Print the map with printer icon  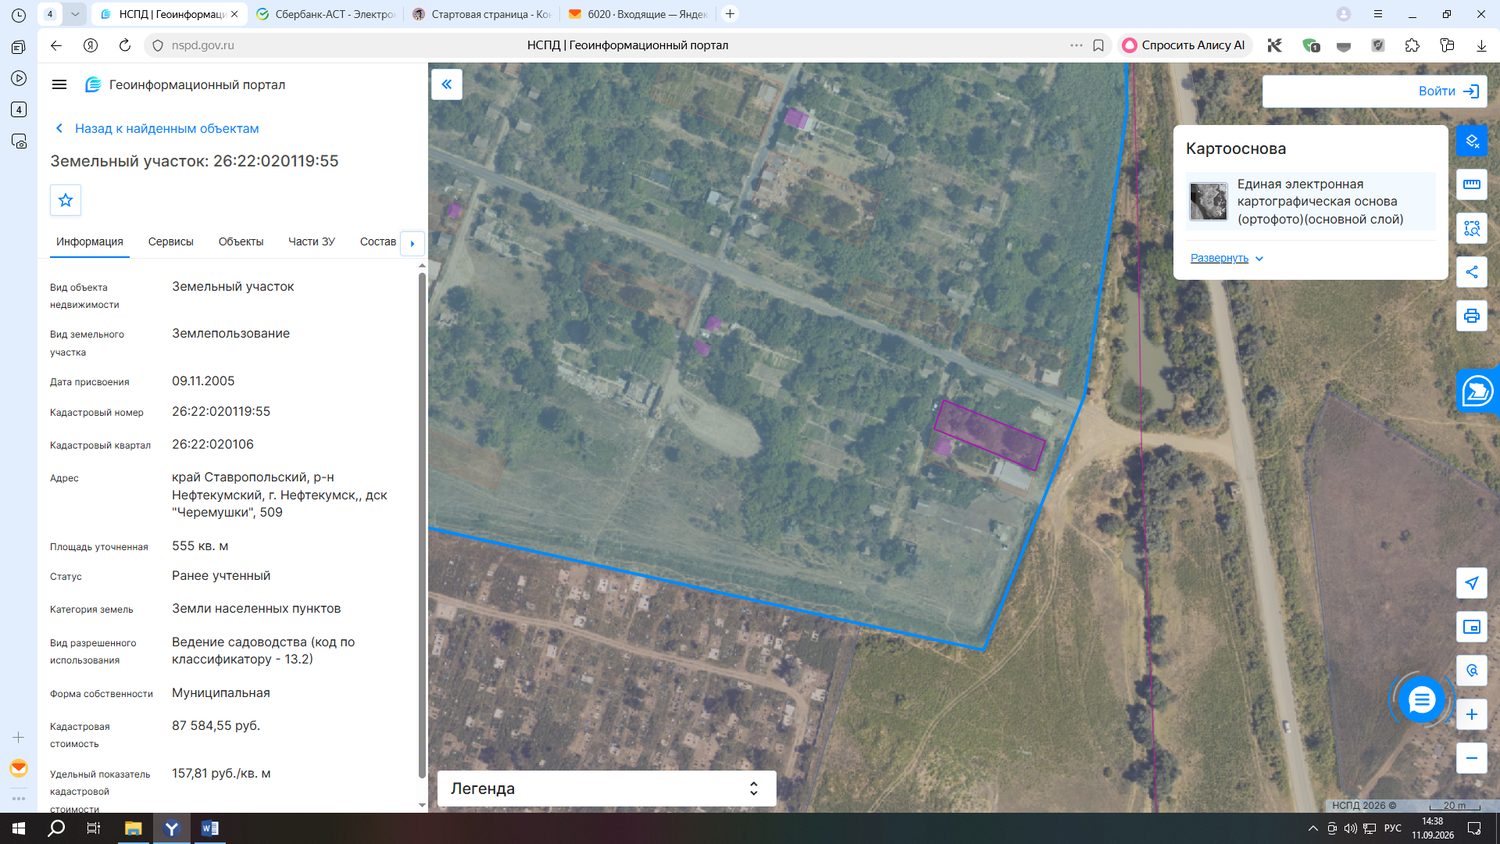click(1471, 316)
